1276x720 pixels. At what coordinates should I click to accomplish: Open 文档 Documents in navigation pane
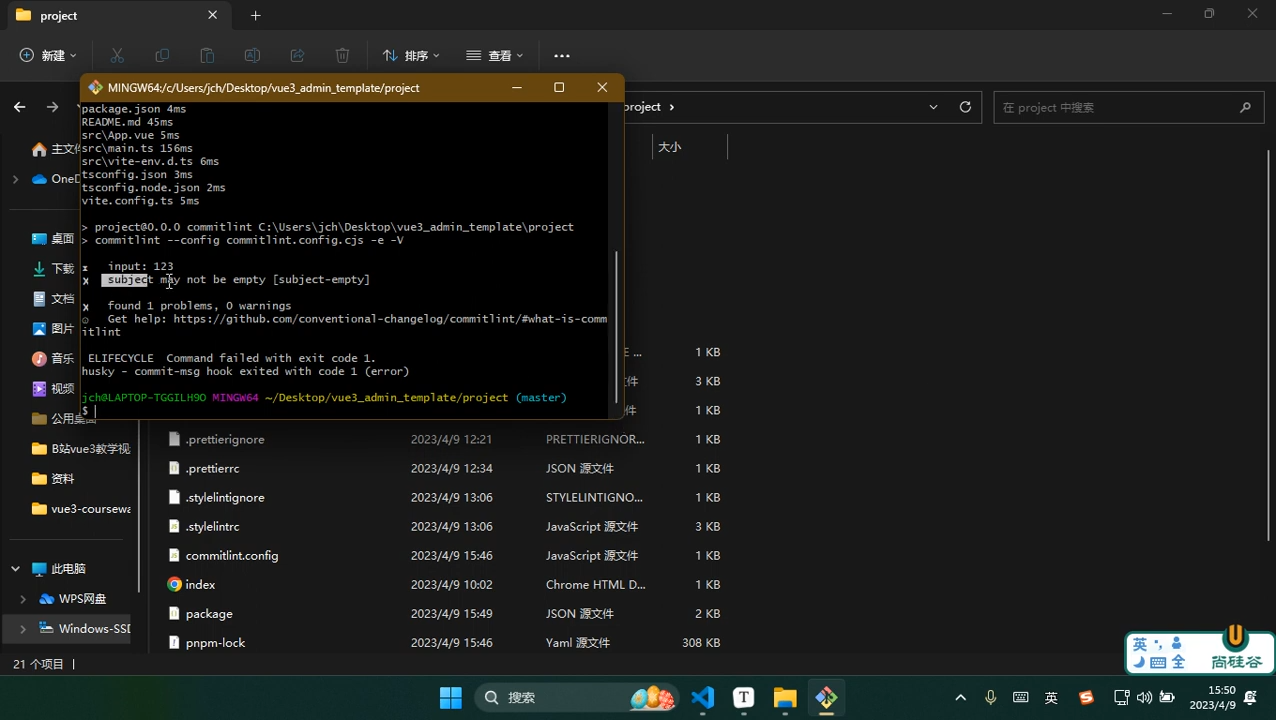[x=55, y=299]
